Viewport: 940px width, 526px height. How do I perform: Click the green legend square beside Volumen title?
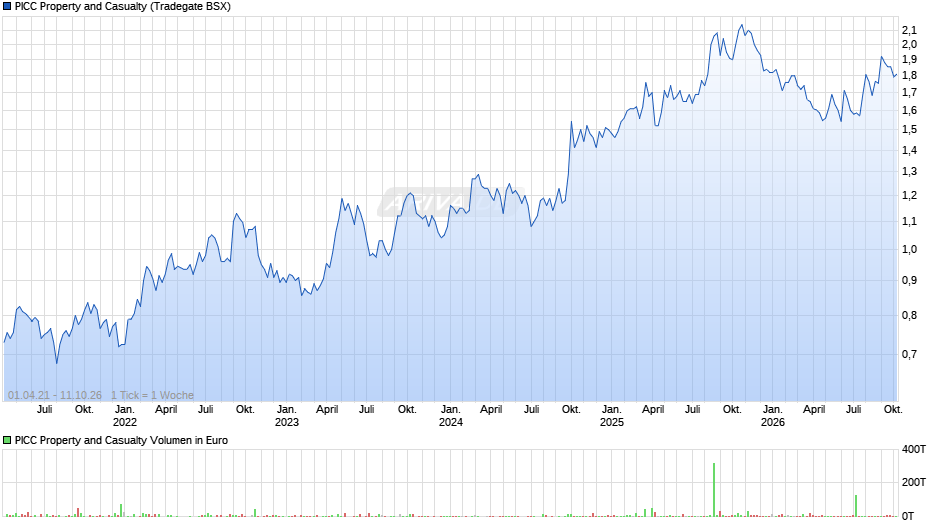(x=7, y=440)
